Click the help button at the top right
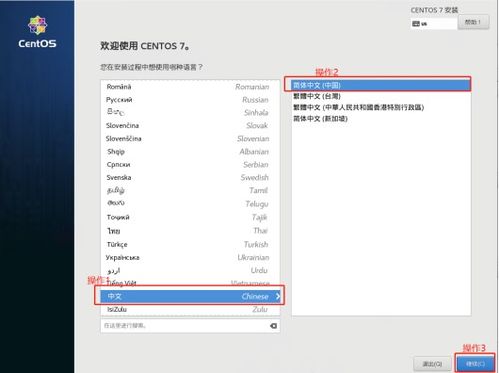This screenshot has width=499, height=373. tap(473, 22)
